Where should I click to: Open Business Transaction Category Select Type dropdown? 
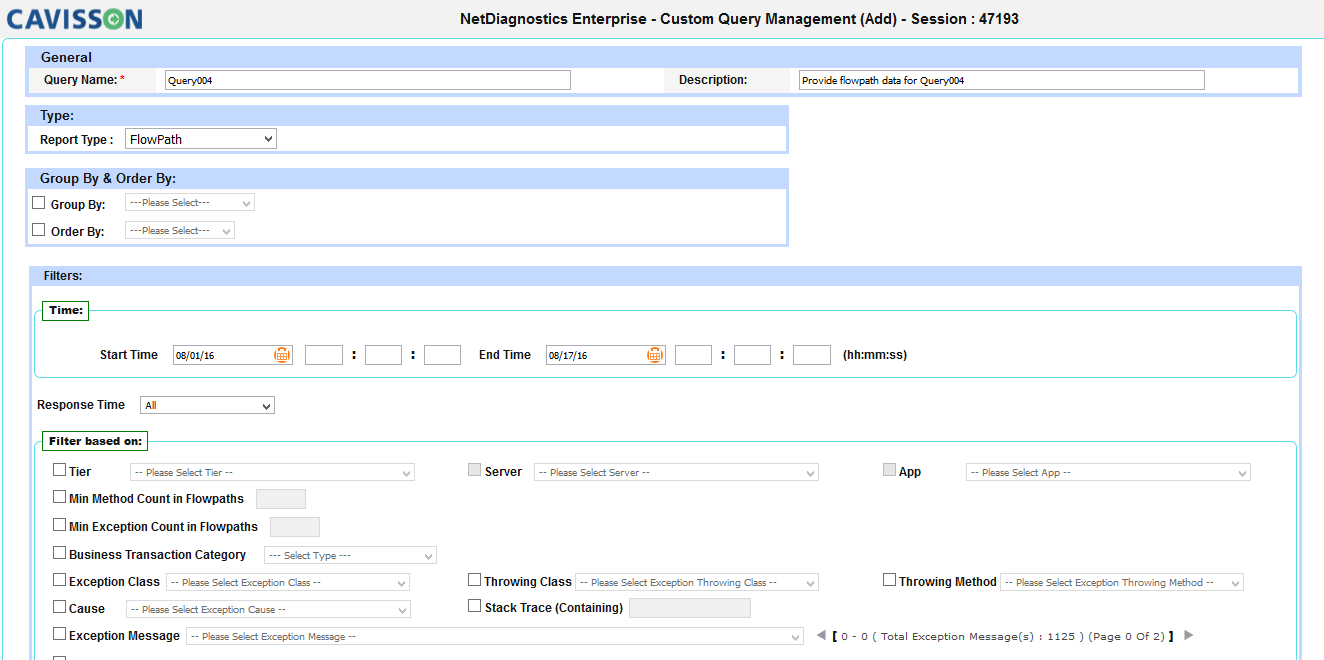[x=350, y=555]
